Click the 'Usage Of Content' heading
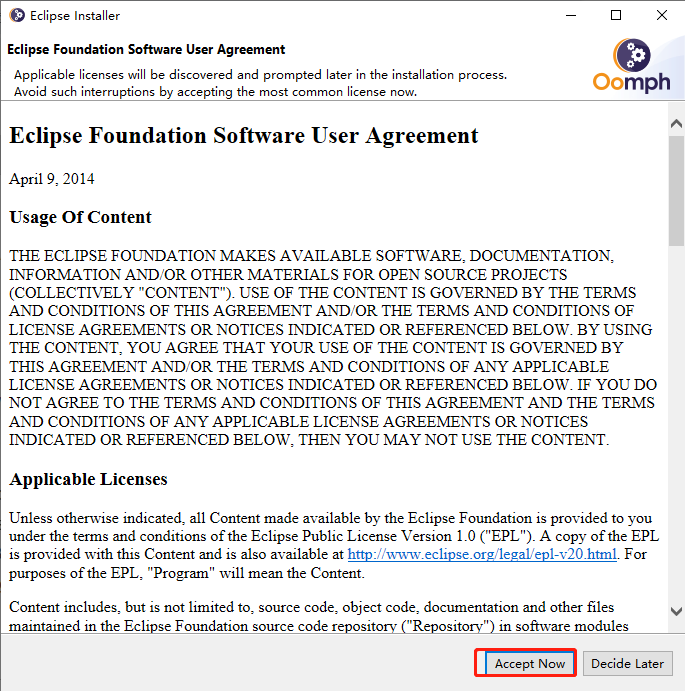685x691 pixels. [x=80, y=217]
